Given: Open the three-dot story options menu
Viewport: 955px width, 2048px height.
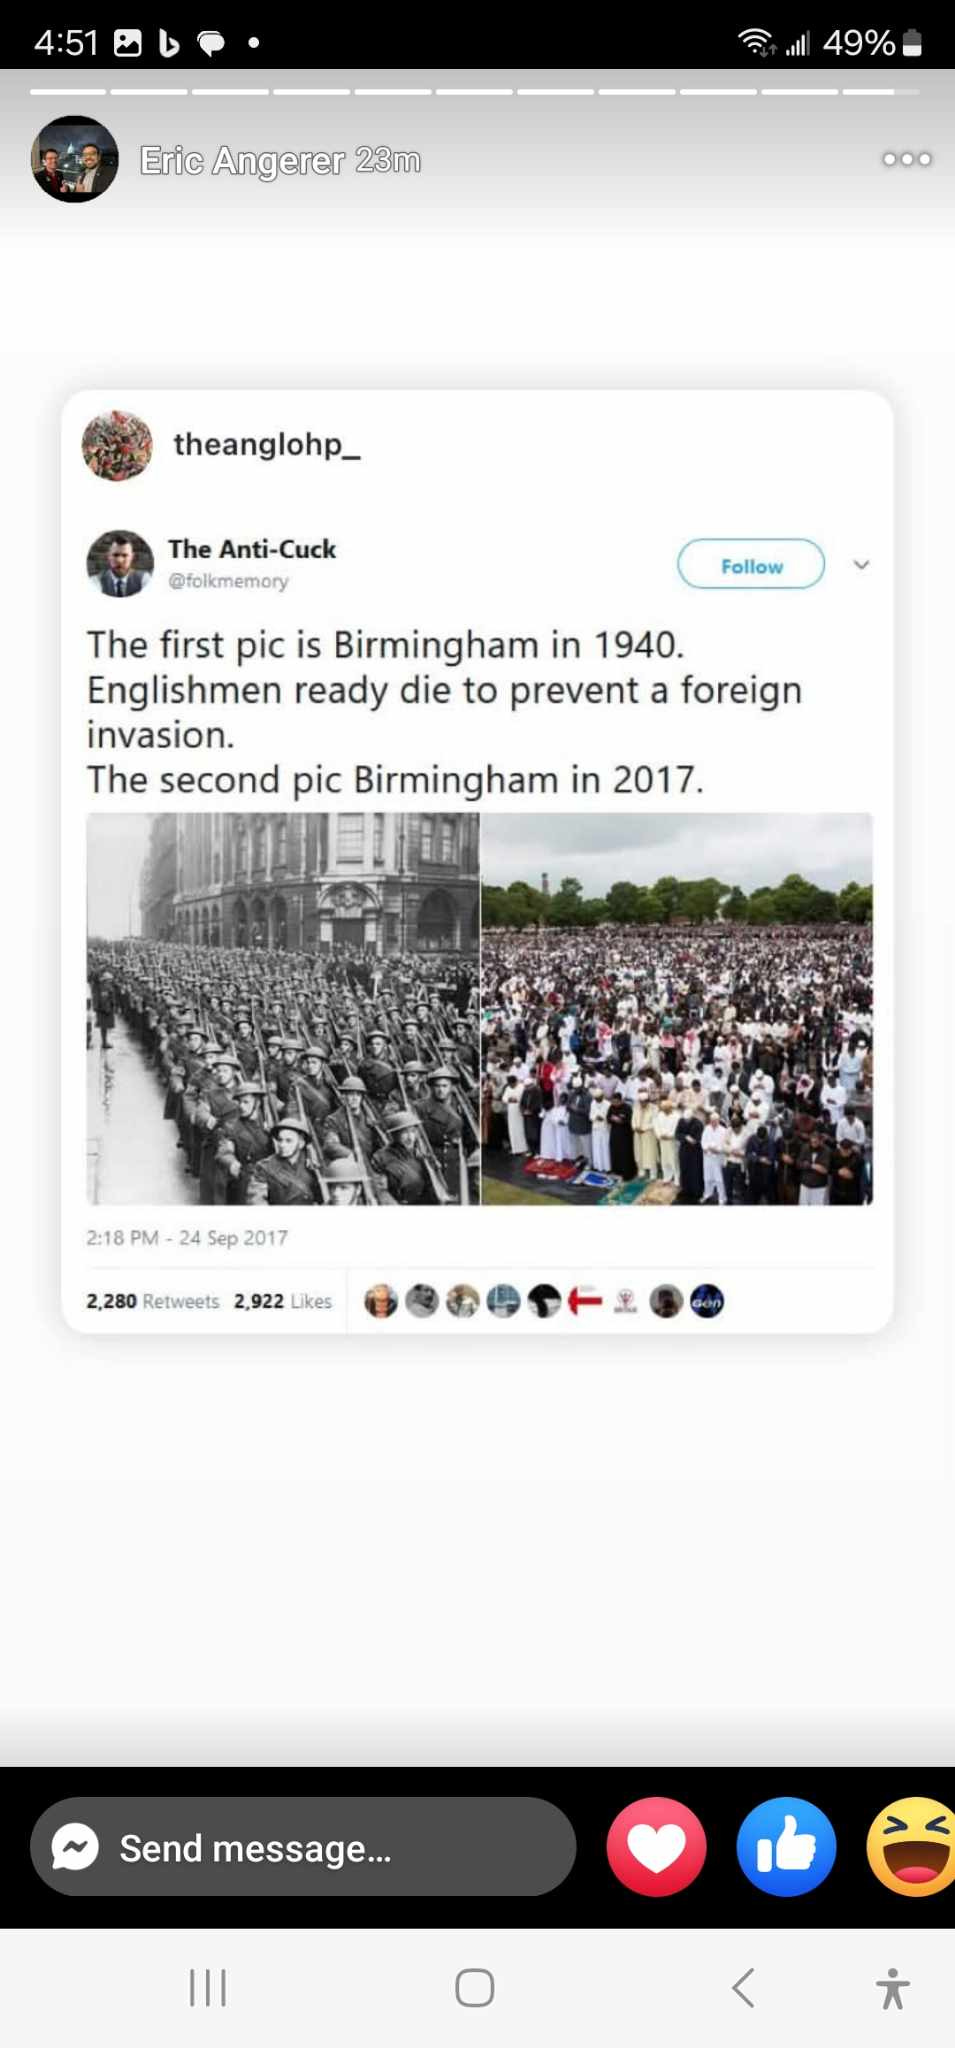Looking at the screenshot, I should coord(906,159).
